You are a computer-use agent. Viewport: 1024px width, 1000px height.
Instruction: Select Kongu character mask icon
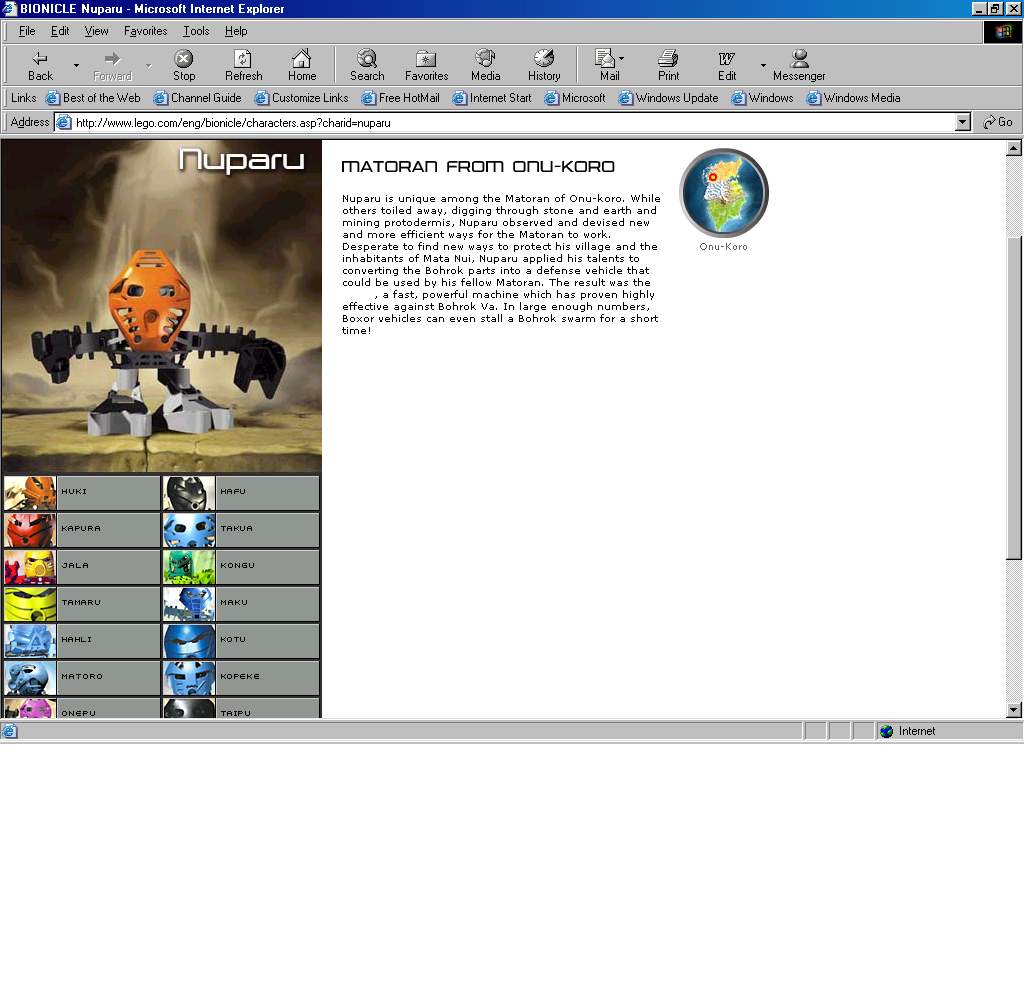coord(189,567)
